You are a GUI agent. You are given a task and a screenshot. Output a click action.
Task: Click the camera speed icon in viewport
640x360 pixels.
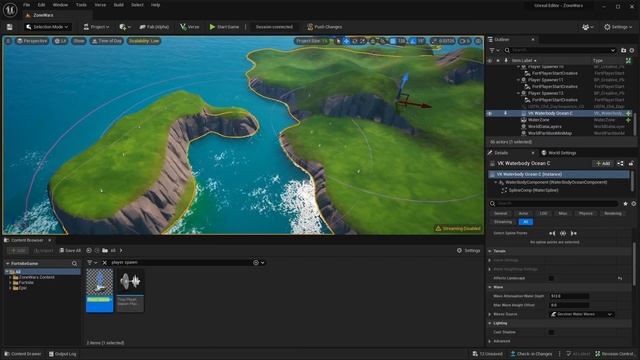point(464,41)
